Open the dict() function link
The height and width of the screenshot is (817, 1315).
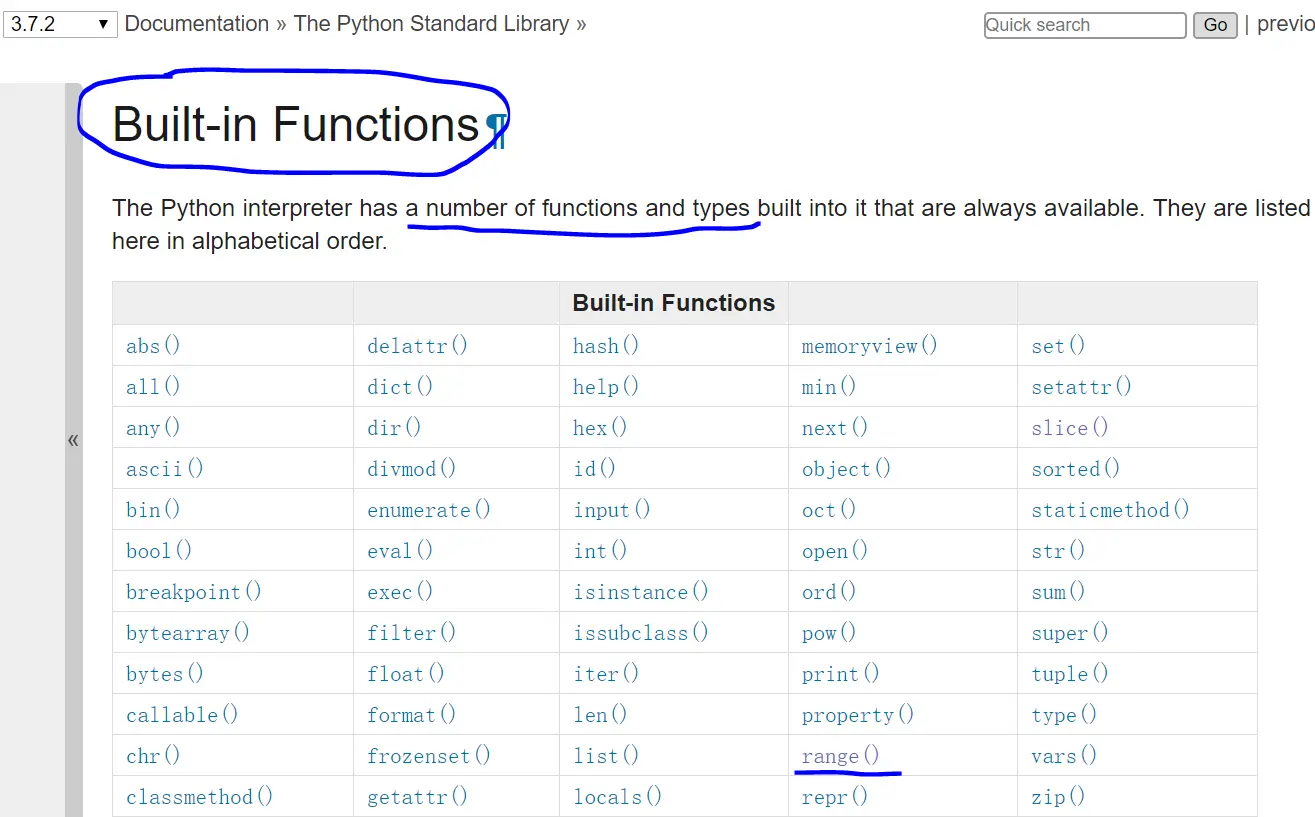(x=400, y=387)
